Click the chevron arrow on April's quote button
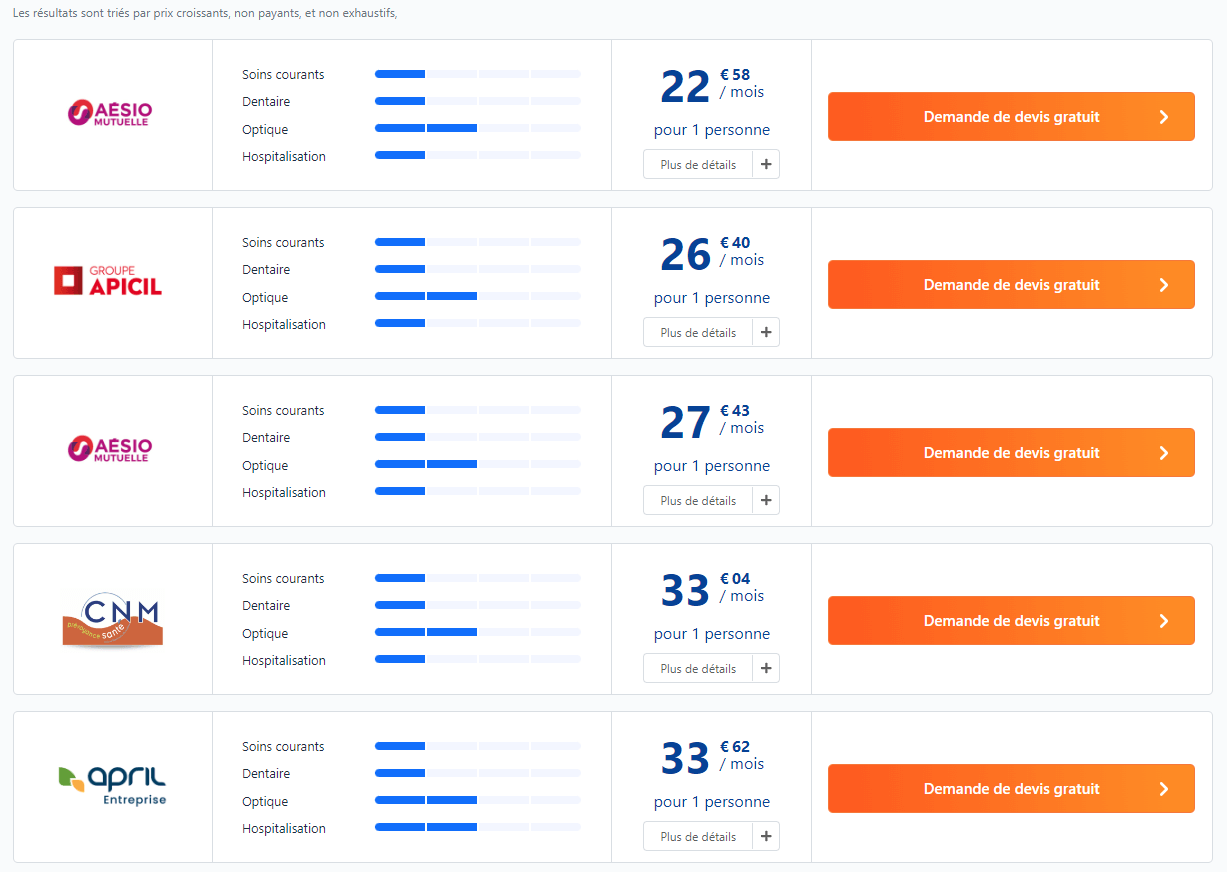 (x=1163, y=789)
